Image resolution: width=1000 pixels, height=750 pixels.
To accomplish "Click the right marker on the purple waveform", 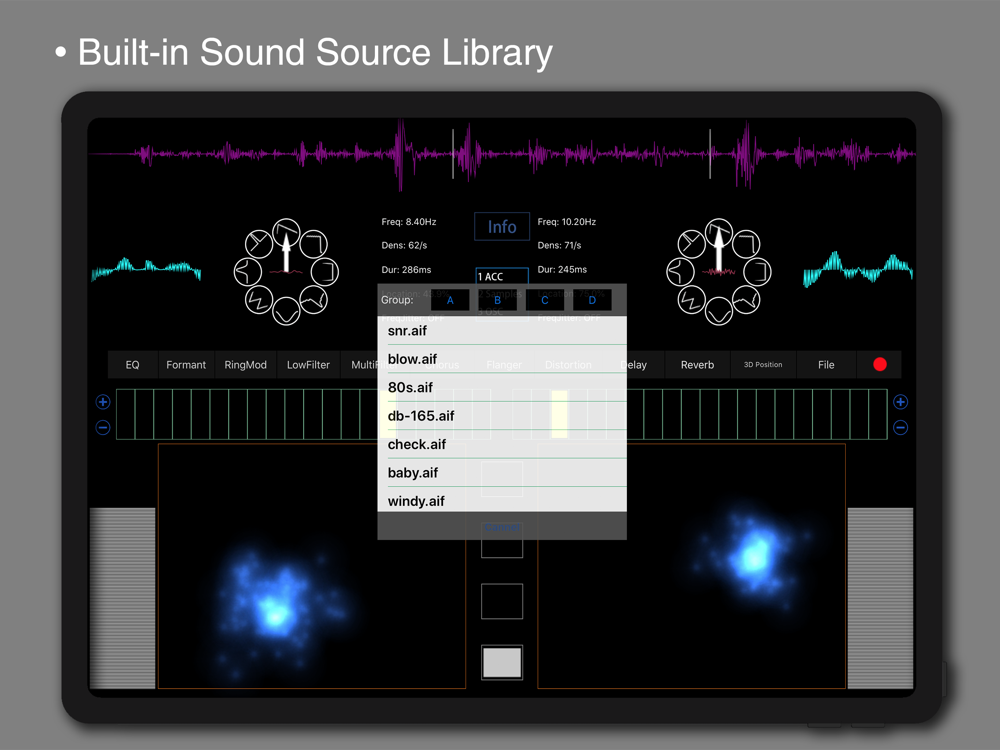I will (710, 154).
